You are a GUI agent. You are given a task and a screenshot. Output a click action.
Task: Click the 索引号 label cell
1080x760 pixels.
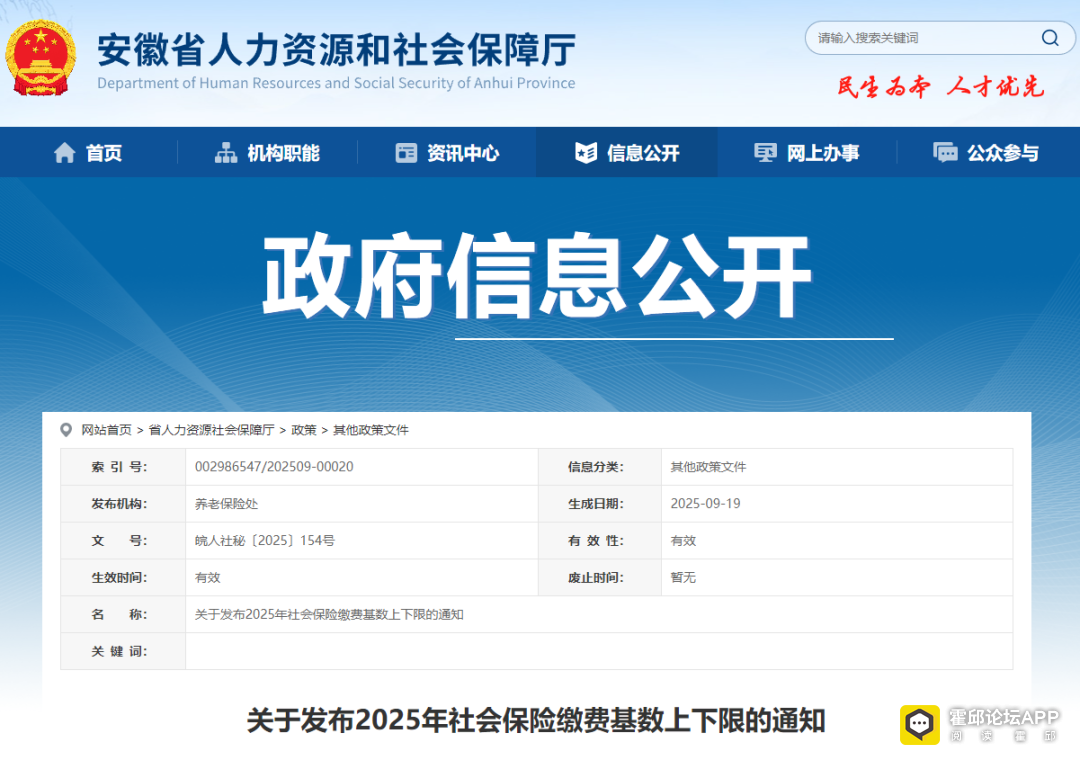point(123,467)
